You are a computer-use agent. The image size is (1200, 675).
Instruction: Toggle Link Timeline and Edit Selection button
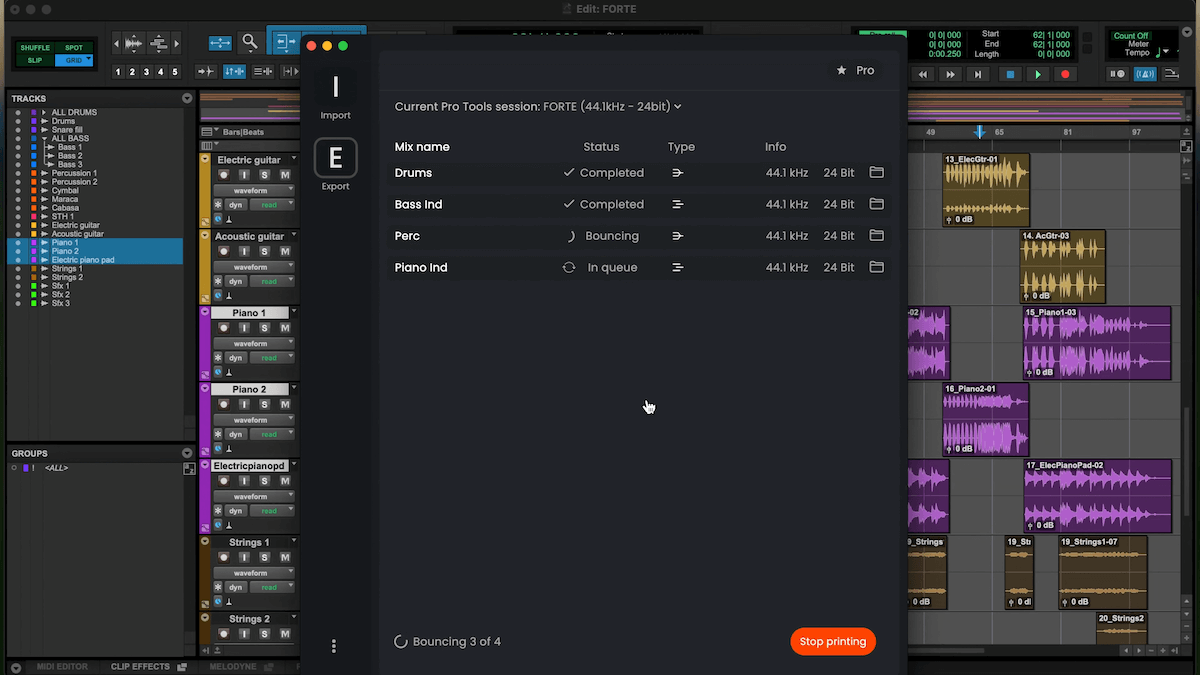(x=235, y=72)
